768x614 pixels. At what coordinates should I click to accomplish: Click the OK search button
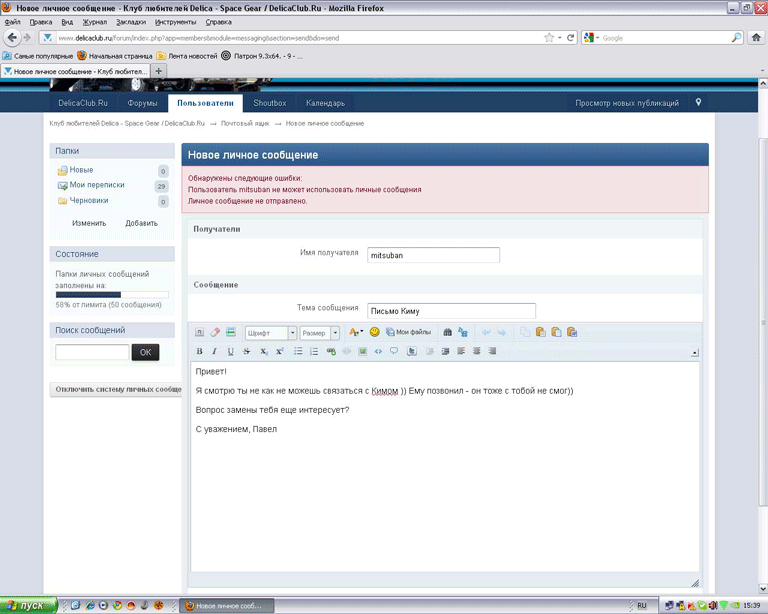click(145, 352)
